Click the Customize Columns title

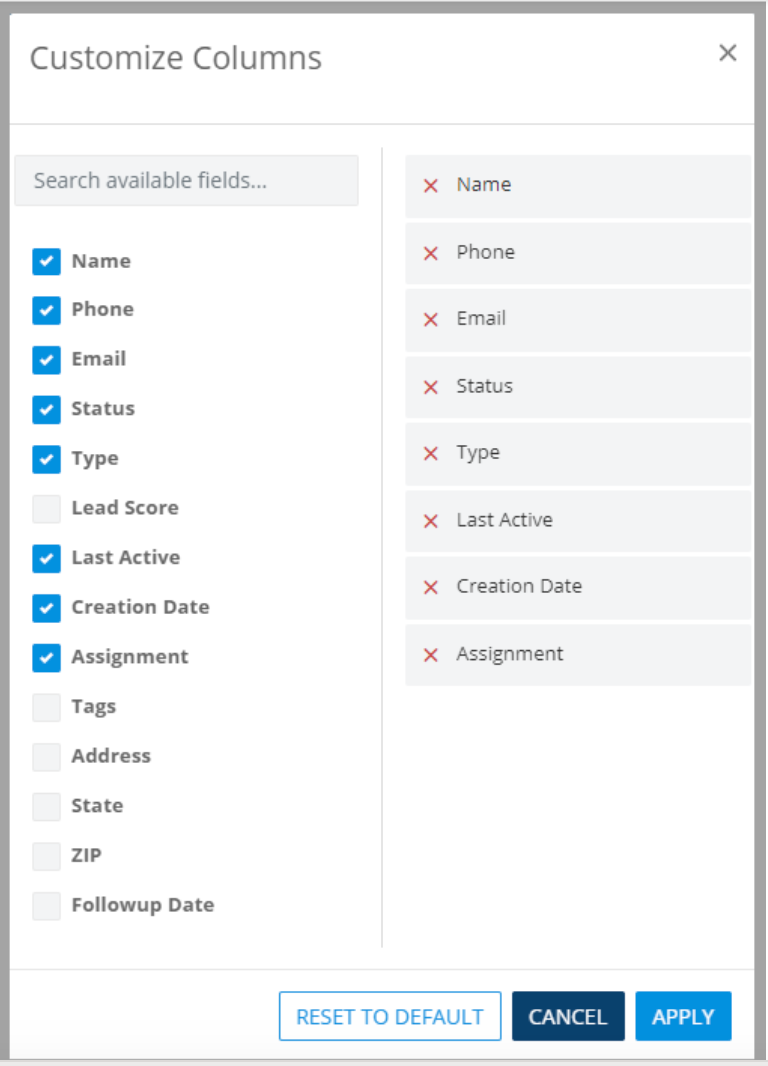(176, 58)
